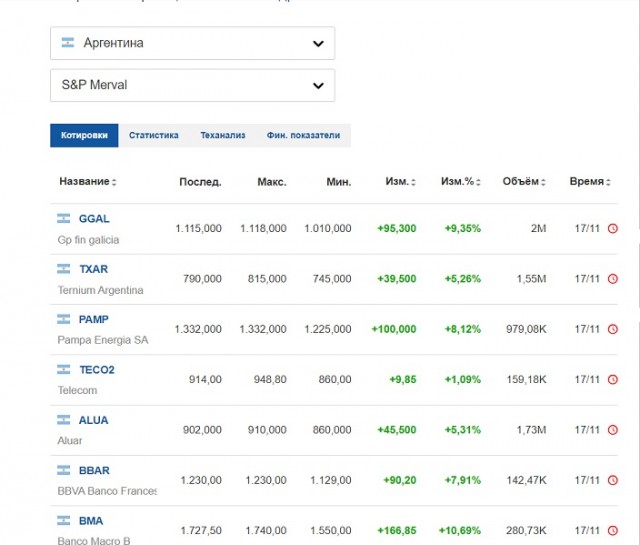Open the ALUA stock link
Viewport: 640px width, 545px height.
point(93,420)
